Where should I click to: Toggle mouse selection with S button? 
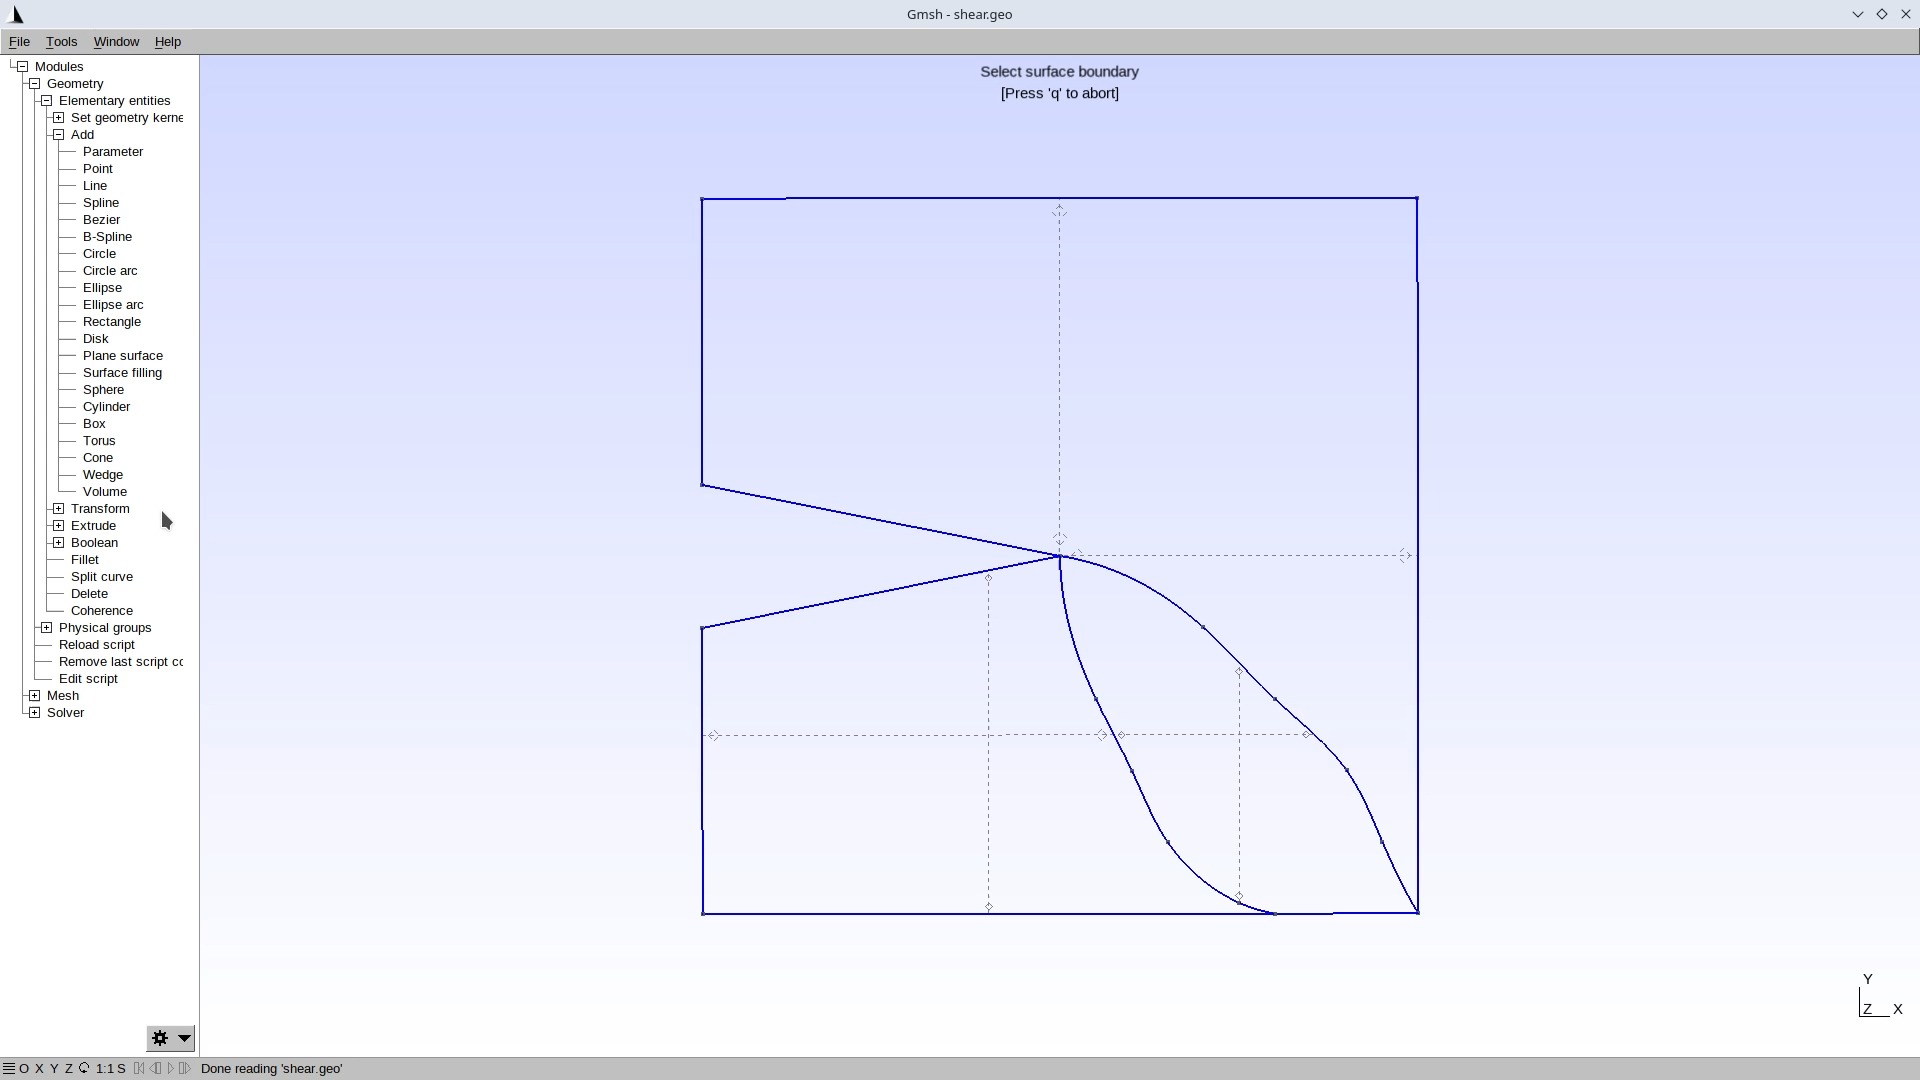[121, 1068]
